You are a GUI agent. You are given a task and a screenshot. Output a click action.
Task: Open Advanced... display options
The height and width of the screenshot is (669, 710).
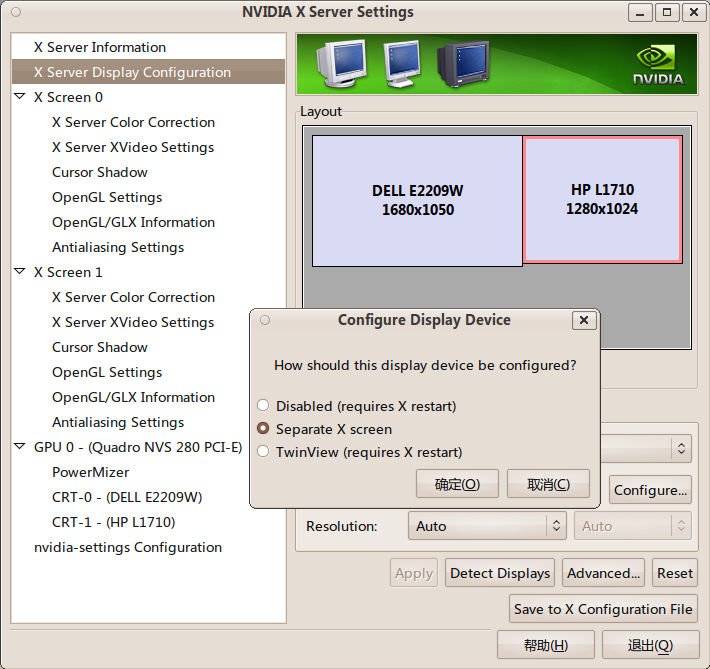point(603,573)
